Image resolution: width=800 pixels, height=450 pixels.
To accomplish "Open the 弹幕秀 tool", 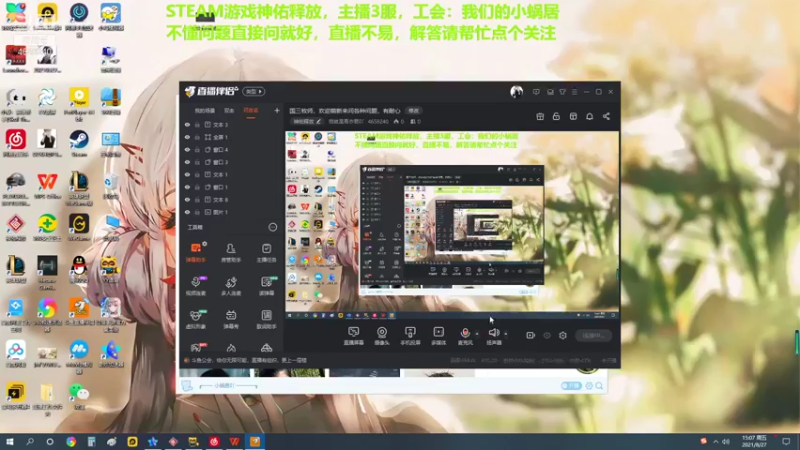I will pyautogui.click(x=231, y=319).
